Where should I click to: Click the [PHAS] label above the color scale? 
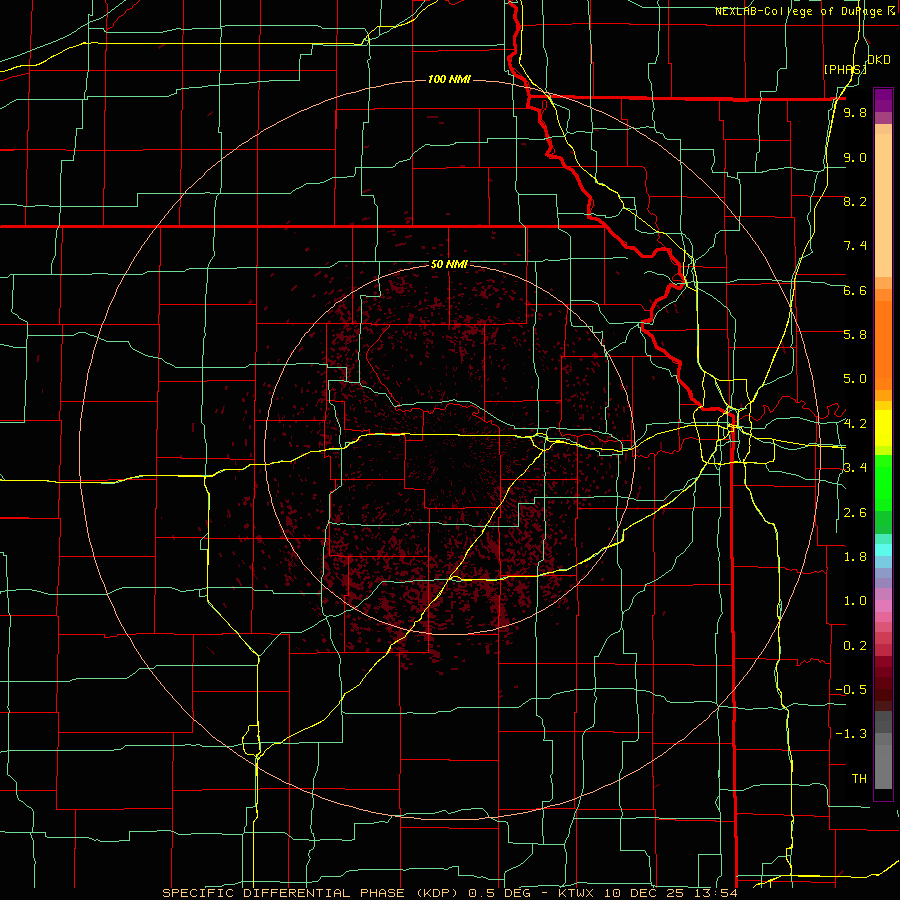[x=845, y=69]
